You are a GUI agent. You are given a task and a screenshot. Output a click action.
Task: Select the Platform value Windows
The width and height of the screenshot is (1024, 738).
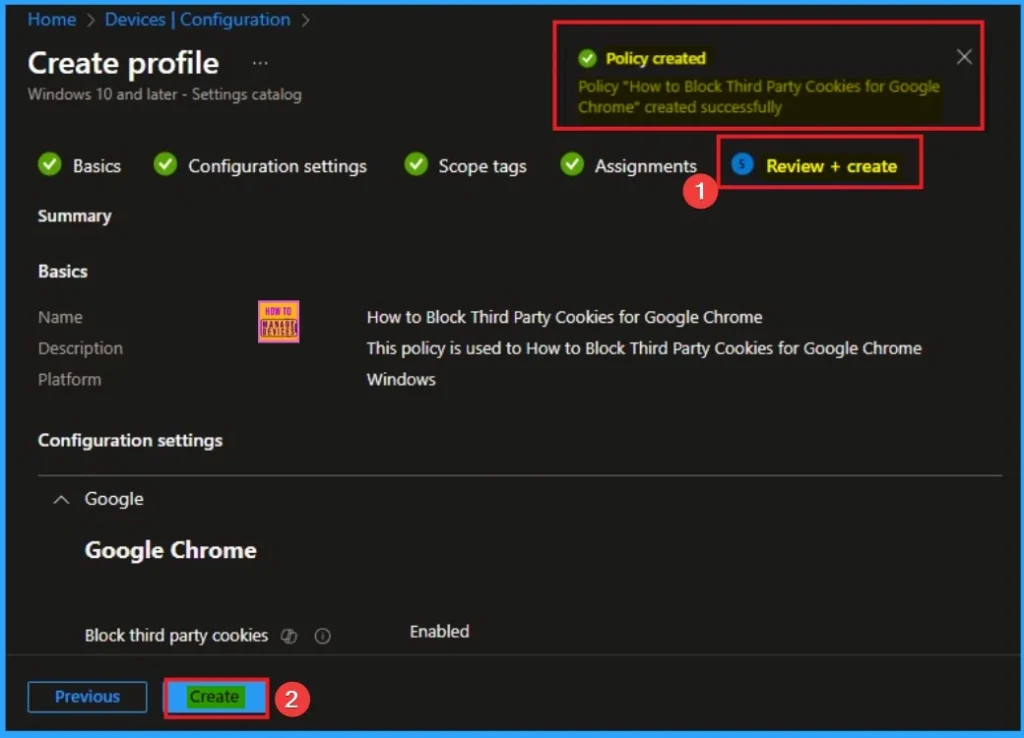coord(401,379)
